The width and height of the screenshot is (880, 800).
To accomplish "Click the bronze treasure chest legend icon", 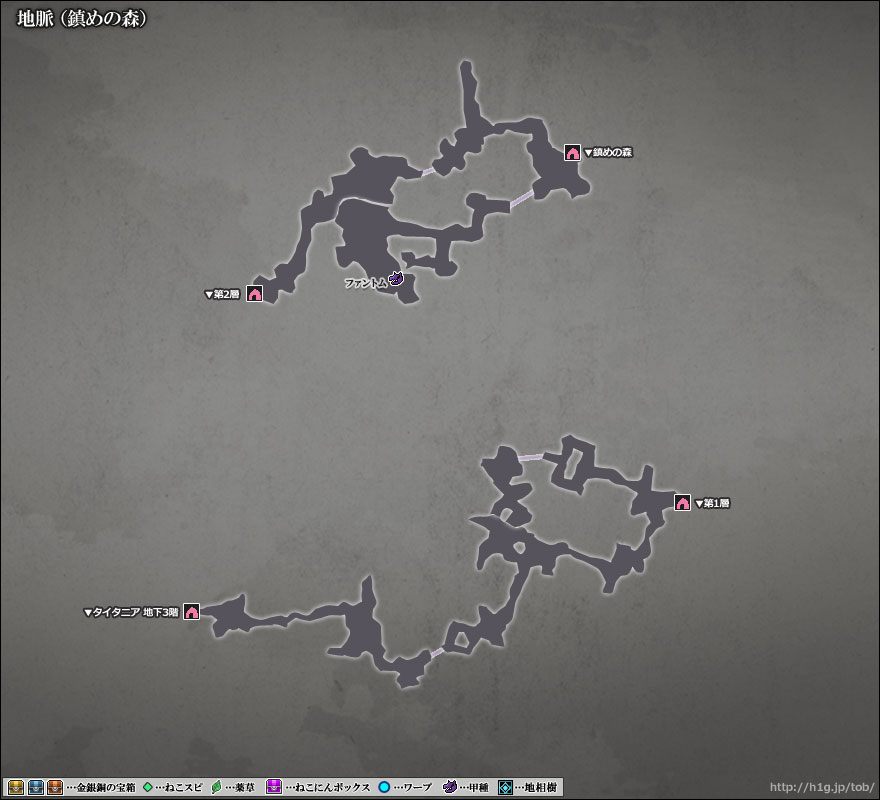I will 55,787.
